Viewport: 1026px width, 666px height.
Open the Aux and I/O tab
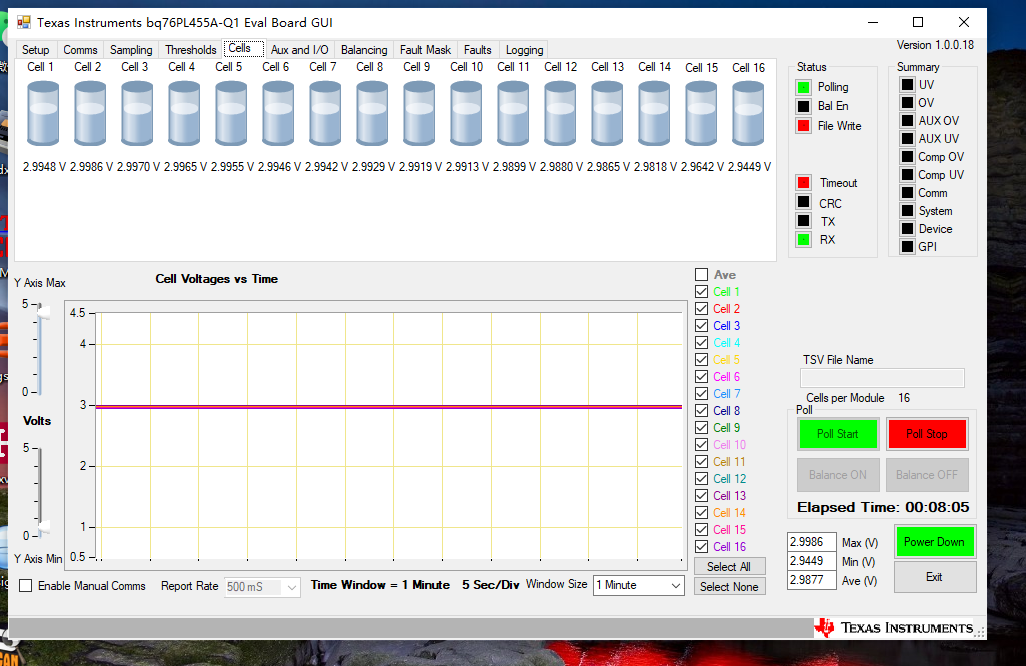coord(300,50)
